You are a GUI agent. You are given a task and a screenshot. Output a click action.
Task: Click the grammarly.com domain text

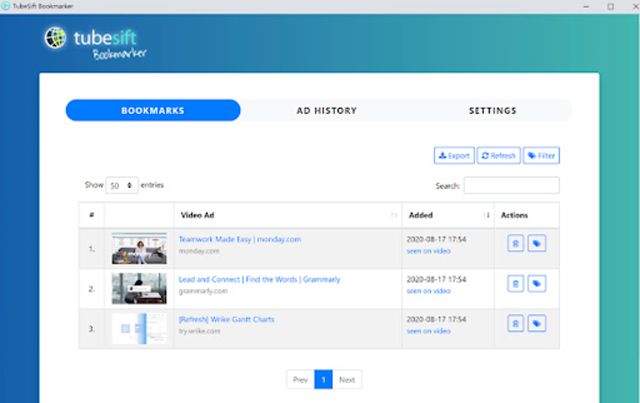[203, 291]
